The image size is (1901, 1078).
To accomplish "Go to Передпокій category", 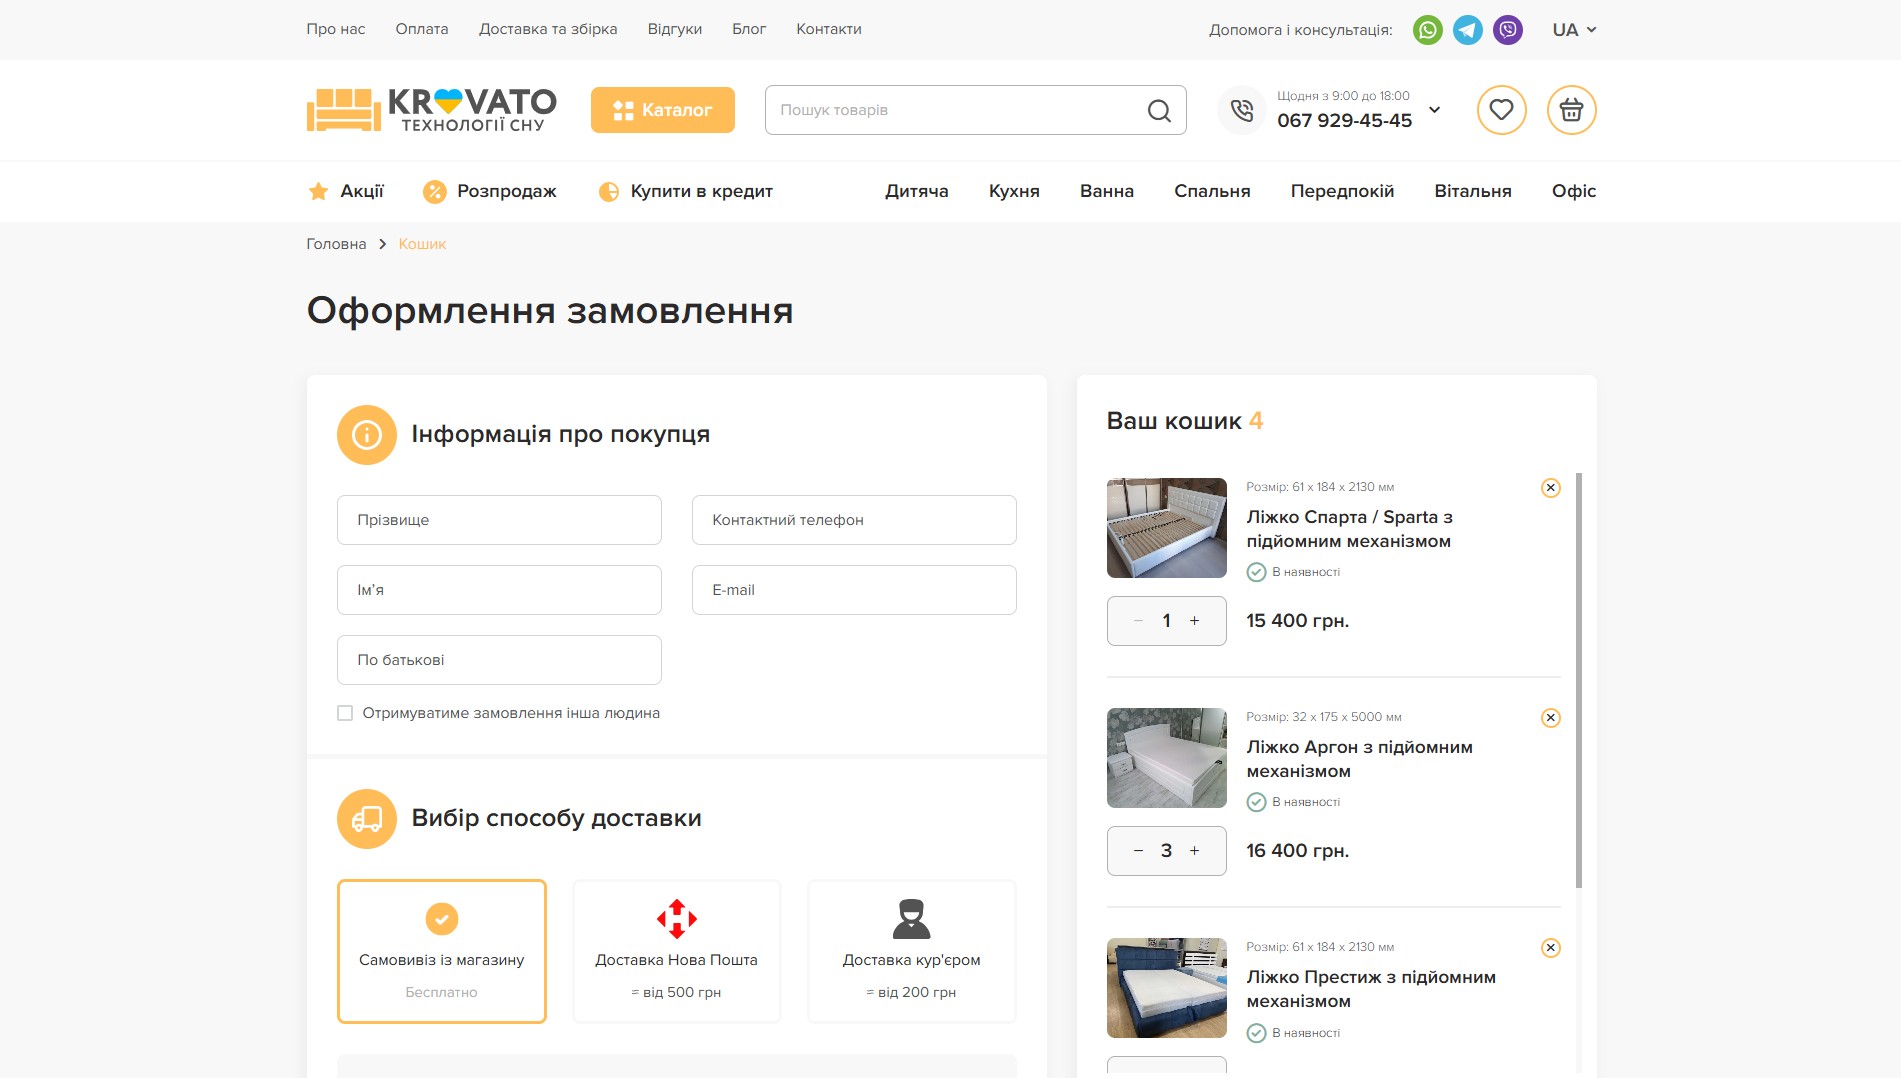I will point(1342,191).
